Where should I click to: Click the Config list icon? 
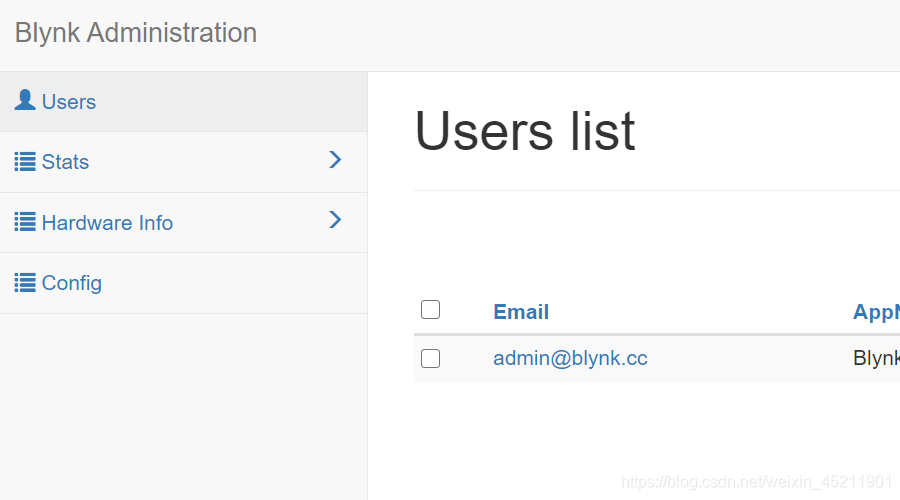coord(25,282)
